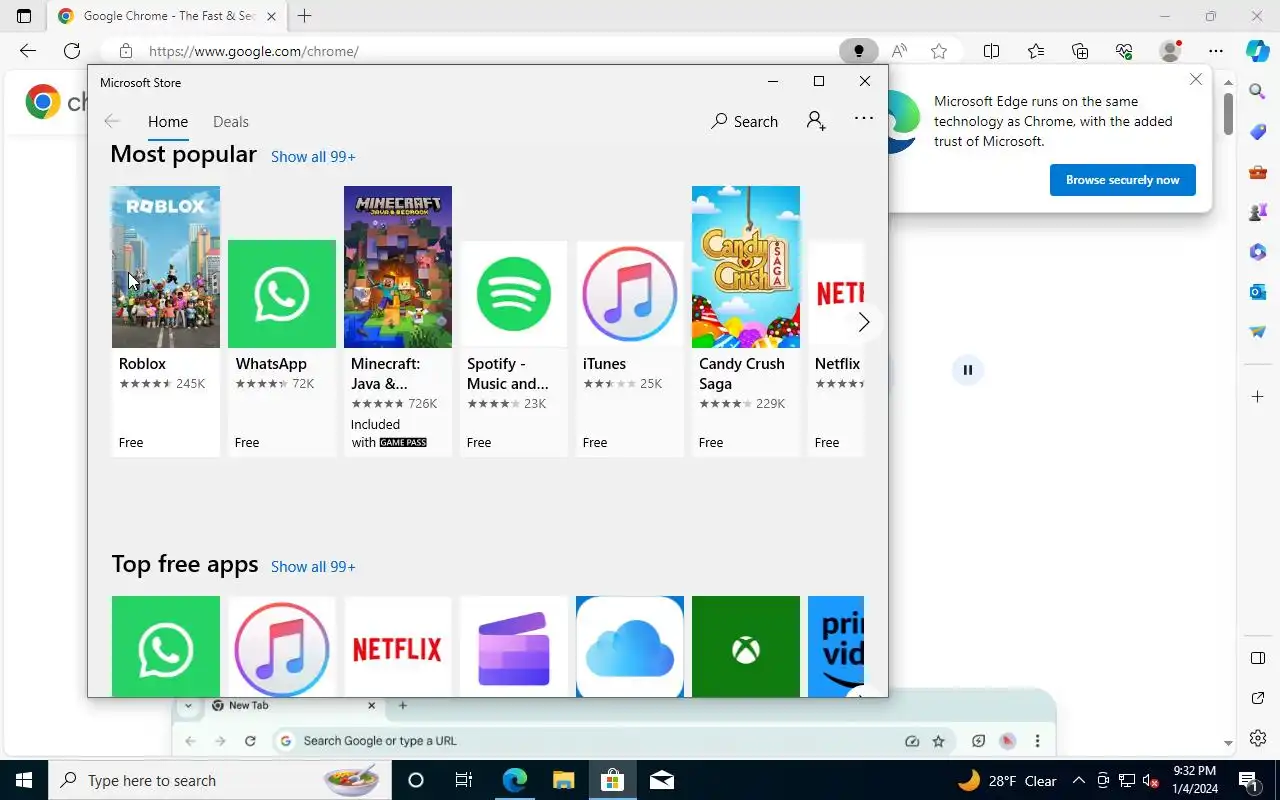Open the Store more options menu

click(x=864, y=119)
